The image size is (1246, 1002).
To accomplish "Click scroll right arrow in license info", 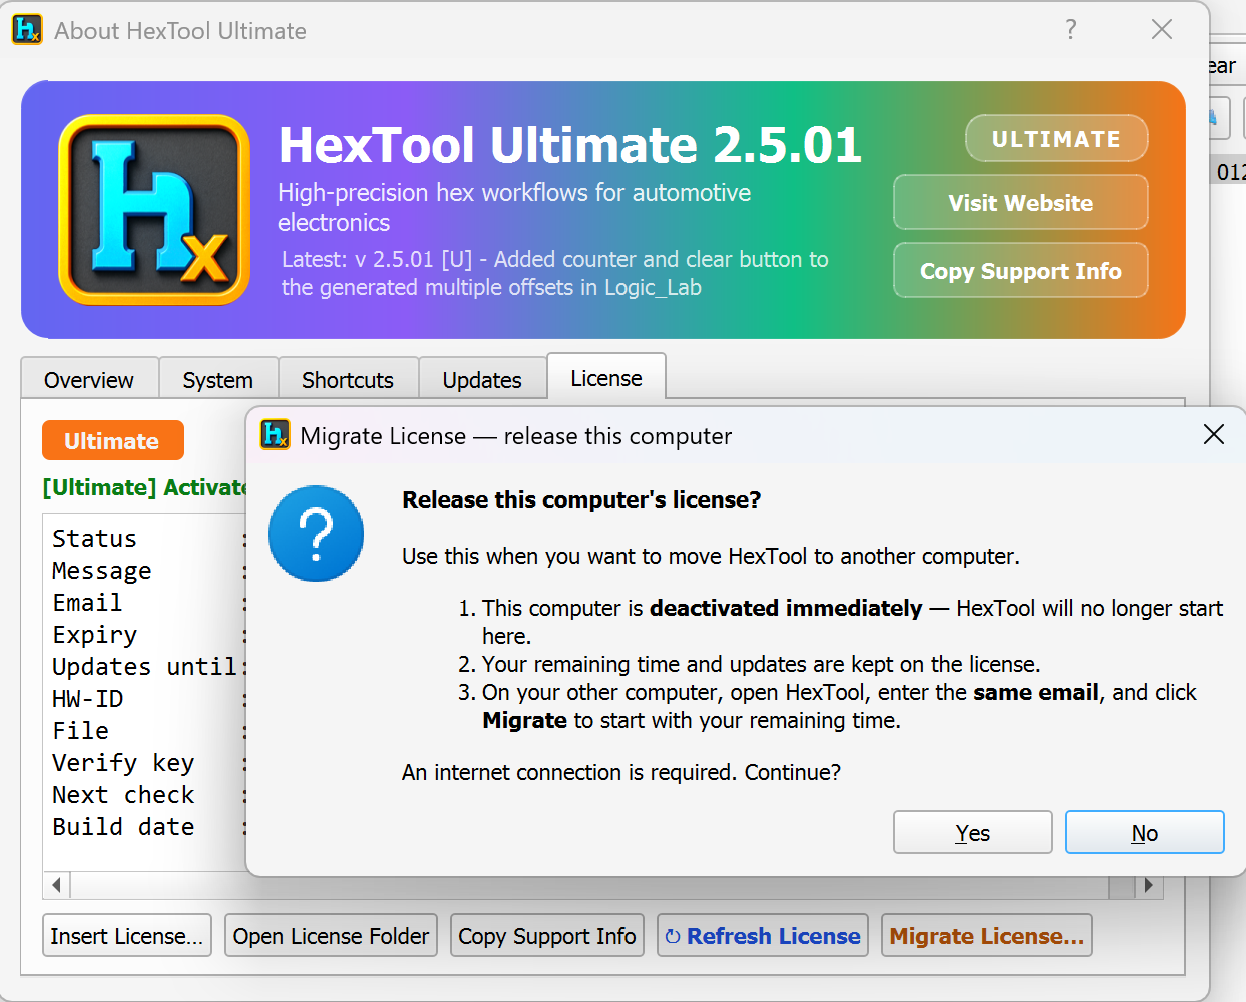I will (1149, 885).
